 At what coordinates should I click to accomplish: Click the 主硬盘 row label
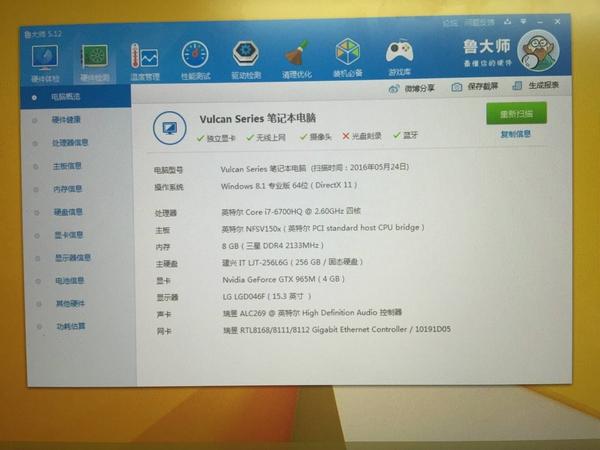[x=166, y=264]
